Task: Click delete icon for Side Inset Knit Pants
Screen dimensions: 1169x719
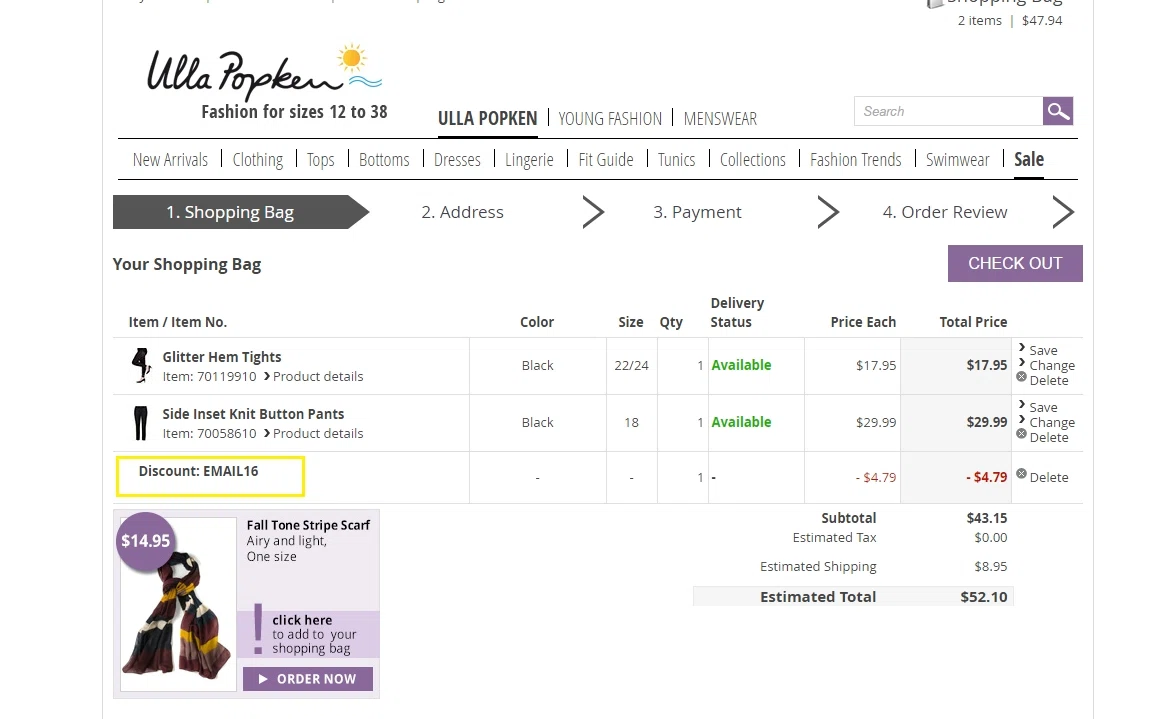Action: (x=1021, y=434)
